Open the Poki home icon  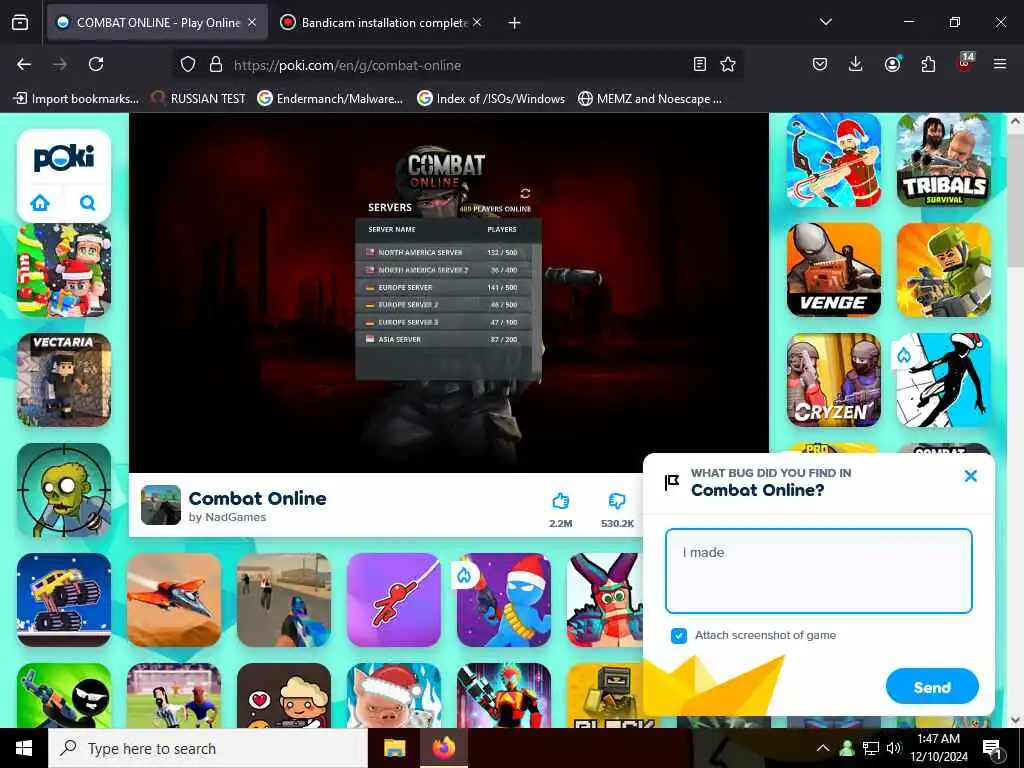tap(40, 202)
